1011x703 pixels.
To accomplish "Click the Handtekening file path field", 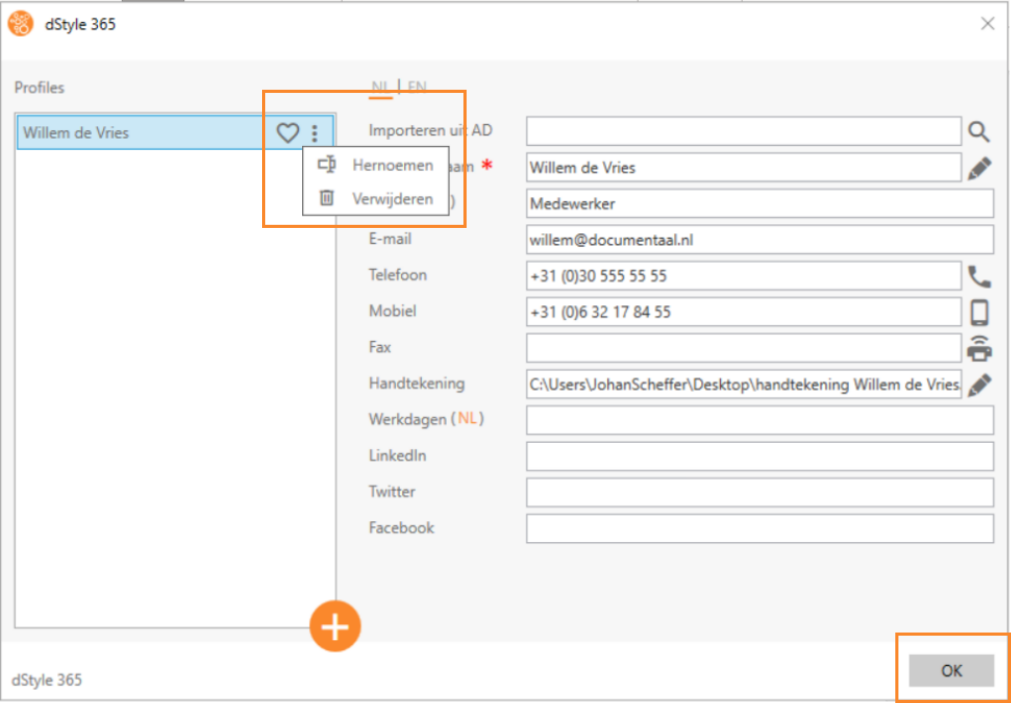I will pyautogui.click(x=744, y=385).
